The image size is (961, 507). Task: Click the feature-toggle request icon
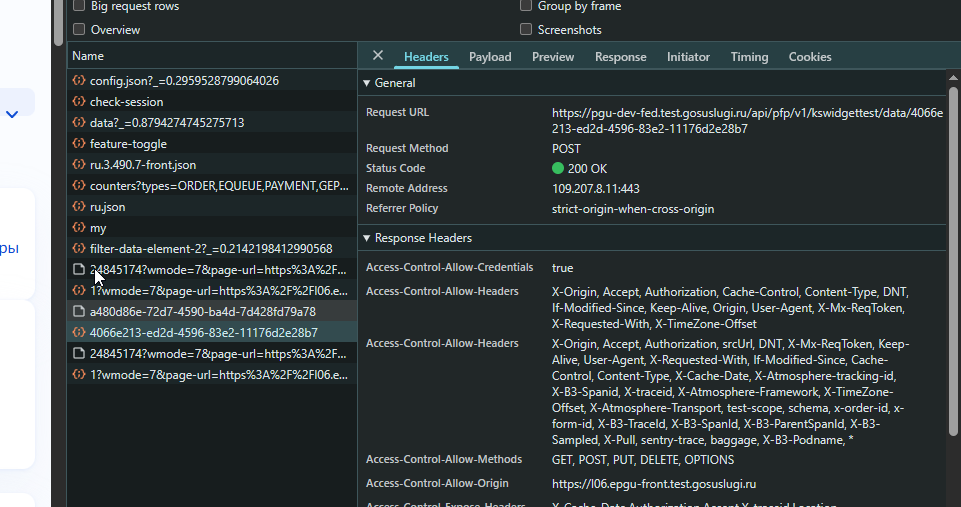pos(78,143)
